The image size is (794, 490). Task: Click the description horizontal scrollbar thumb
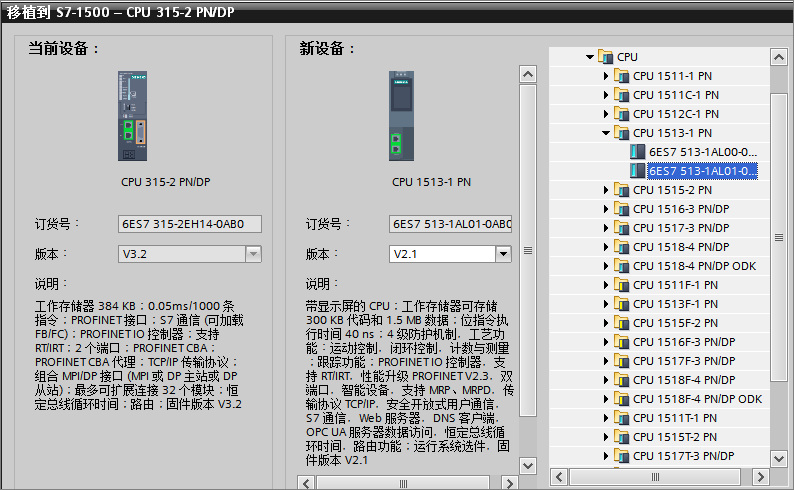pos(403,483)
